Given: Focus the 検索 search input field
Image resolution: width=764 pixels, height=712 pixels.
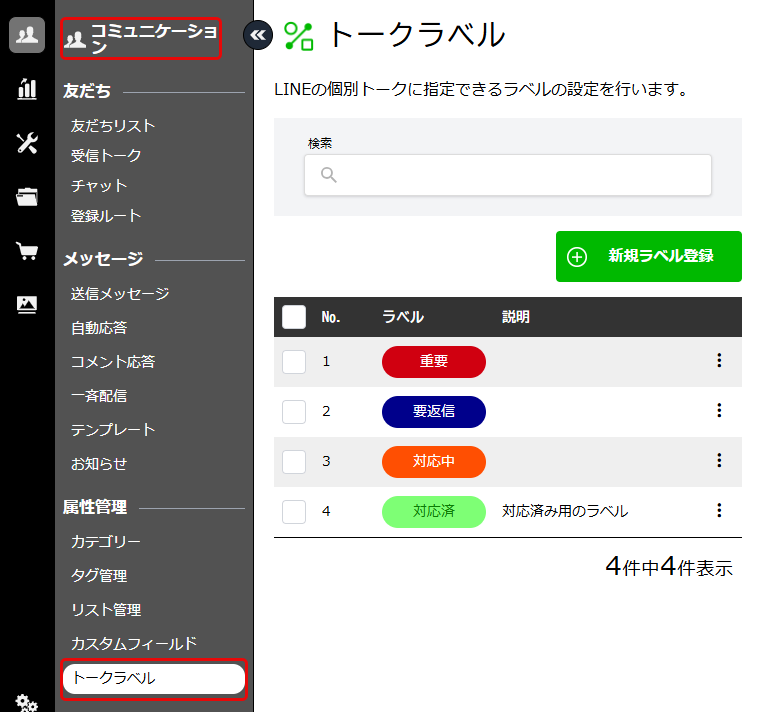Looking at the screenshot, I should tap(508, 175).
